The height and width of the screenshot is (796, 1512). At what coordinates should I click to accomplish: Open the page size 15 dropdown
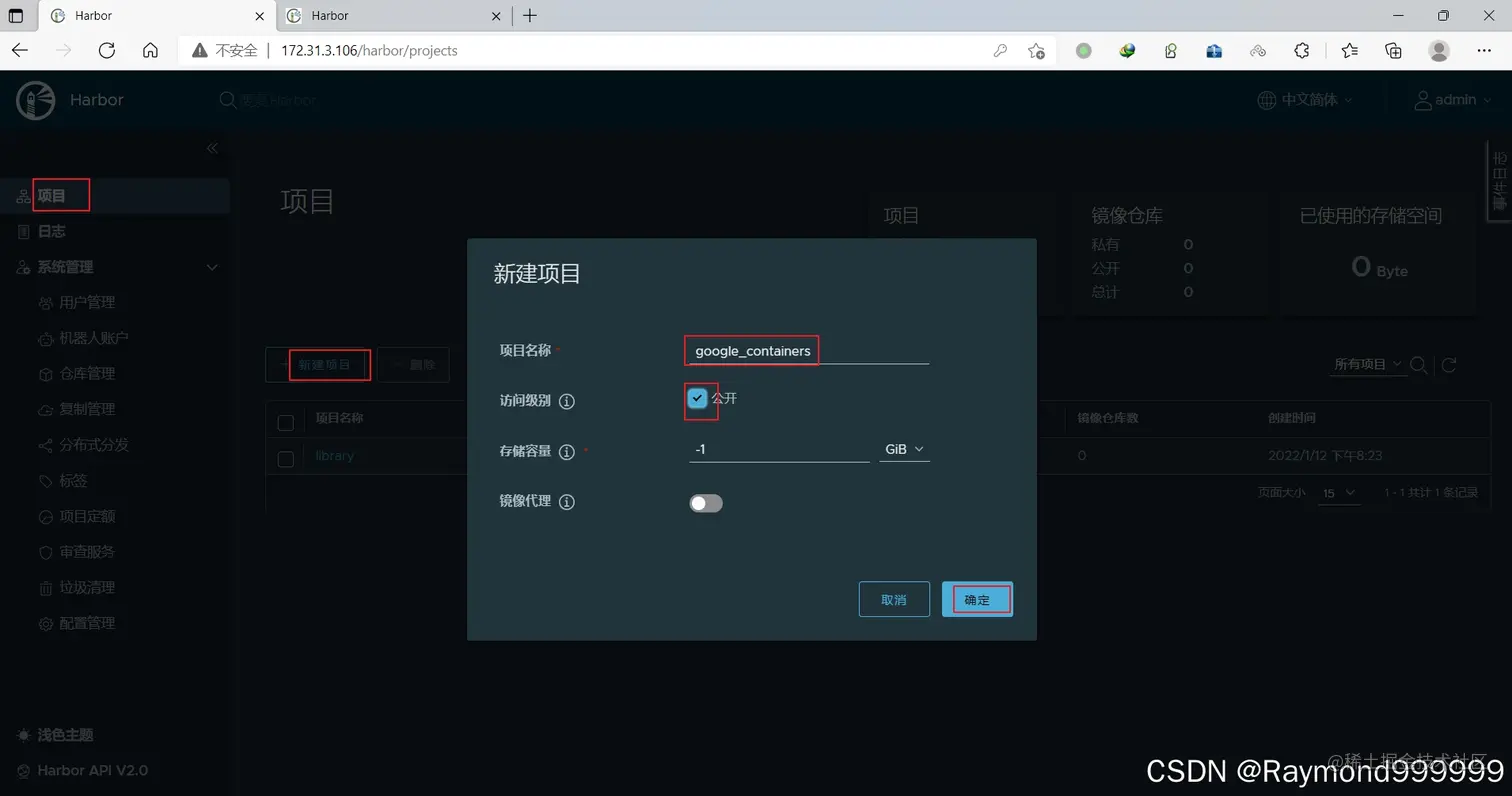click(1338, 493)
